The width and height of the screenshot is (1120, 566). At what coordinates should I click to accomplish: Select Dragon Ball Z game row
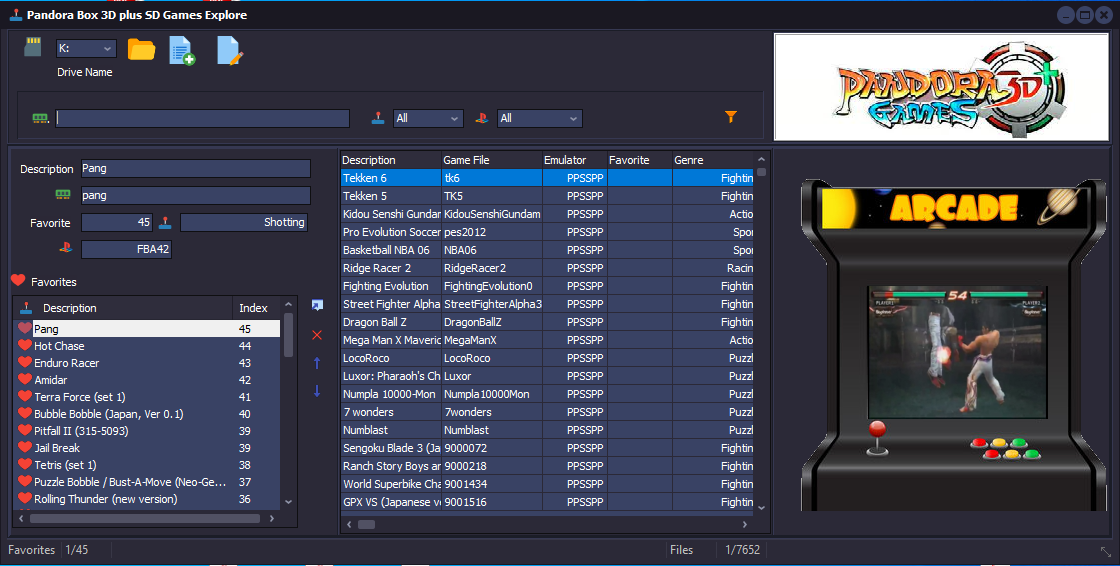pos(547,322)
